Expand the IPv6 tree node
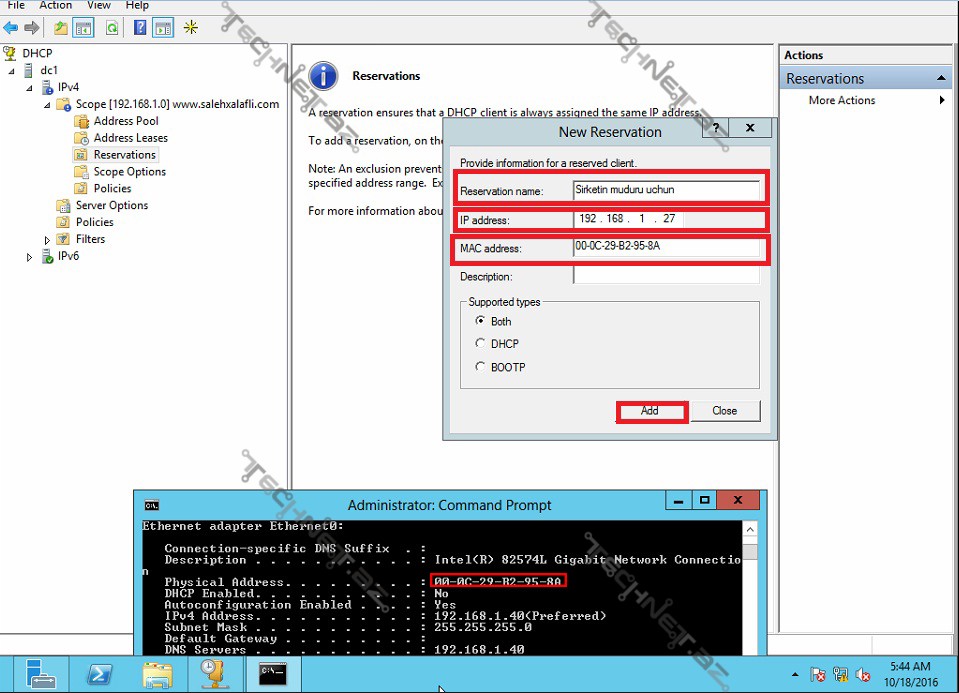The width and height of the screenshot is (959, 693). 29,257
